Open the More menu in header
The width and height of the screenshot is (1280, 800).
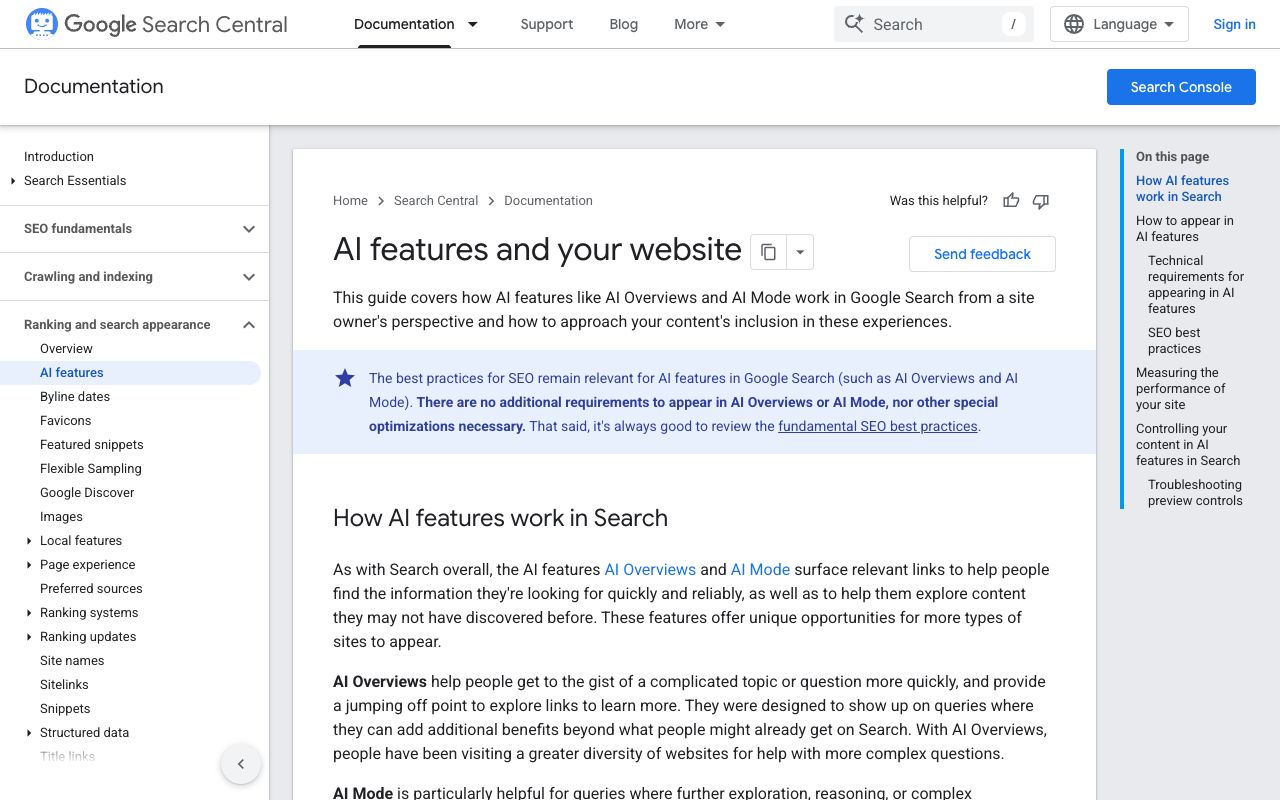pyautogui.click(x=700, y=24)
